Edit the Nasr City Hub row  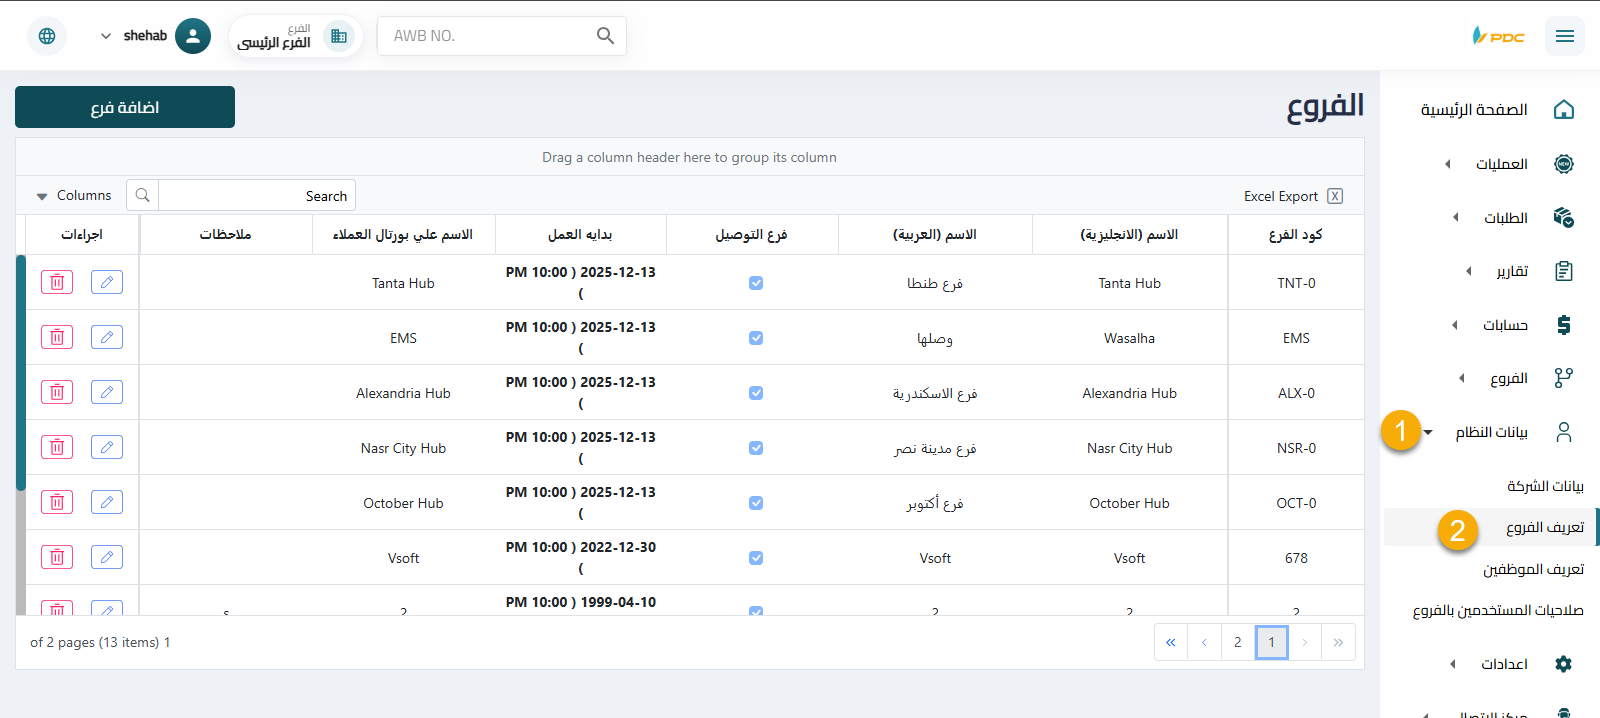[x=107, y=447]
